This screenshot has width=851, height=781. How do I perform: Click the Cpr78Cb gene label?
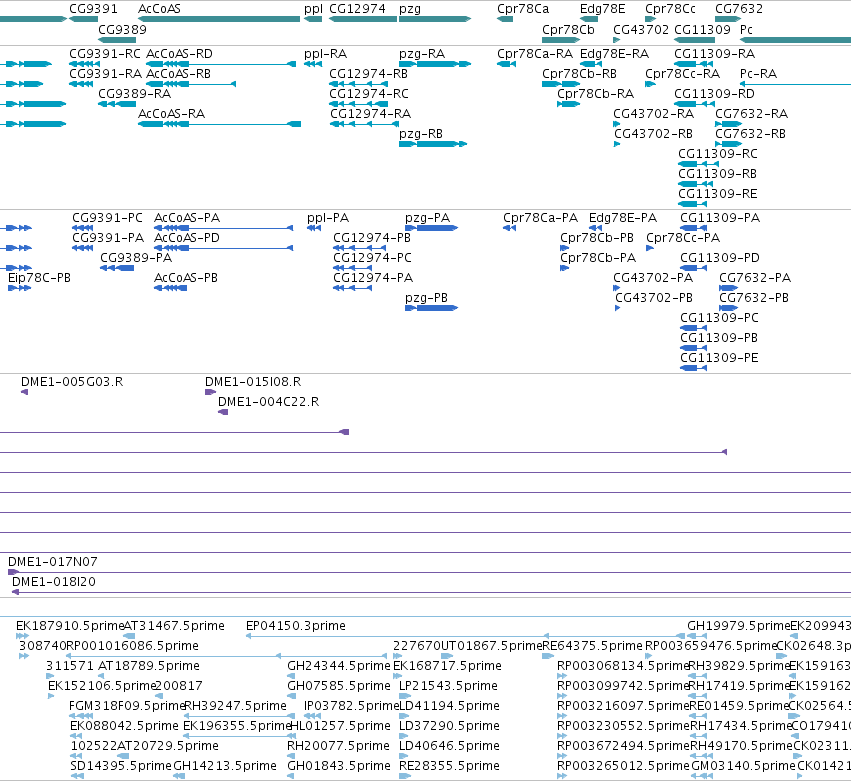pyautogui.click(x=568, y=29)
